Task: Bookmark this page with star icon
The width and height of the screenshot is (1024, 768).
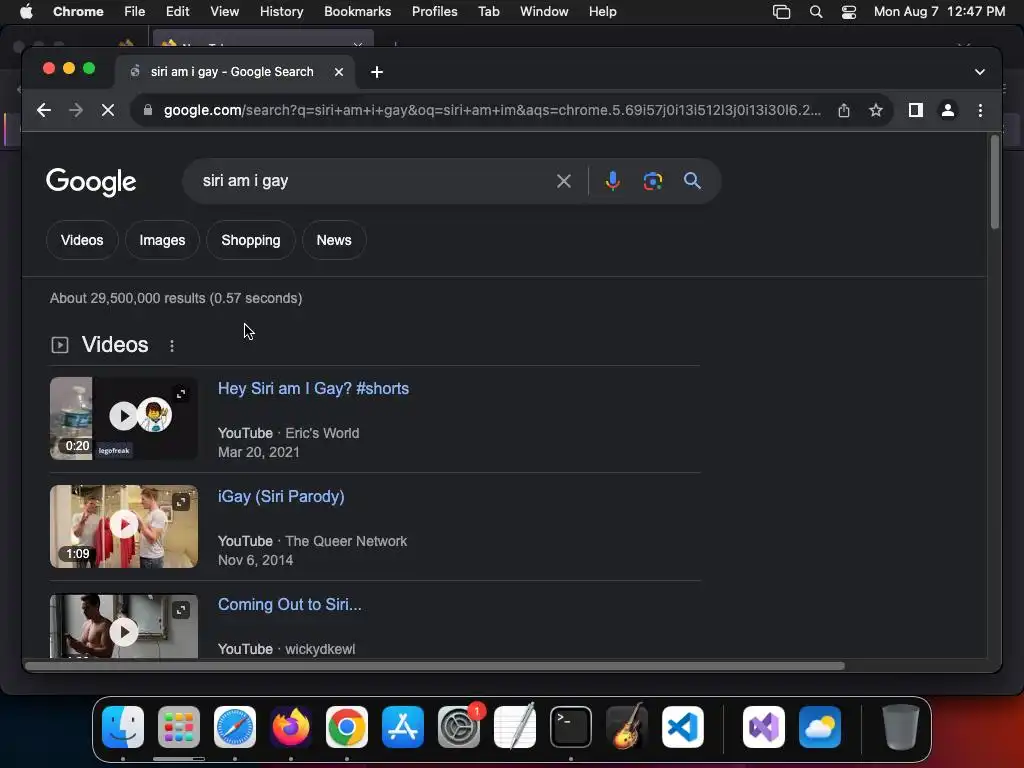Action: tap(876, 110)
